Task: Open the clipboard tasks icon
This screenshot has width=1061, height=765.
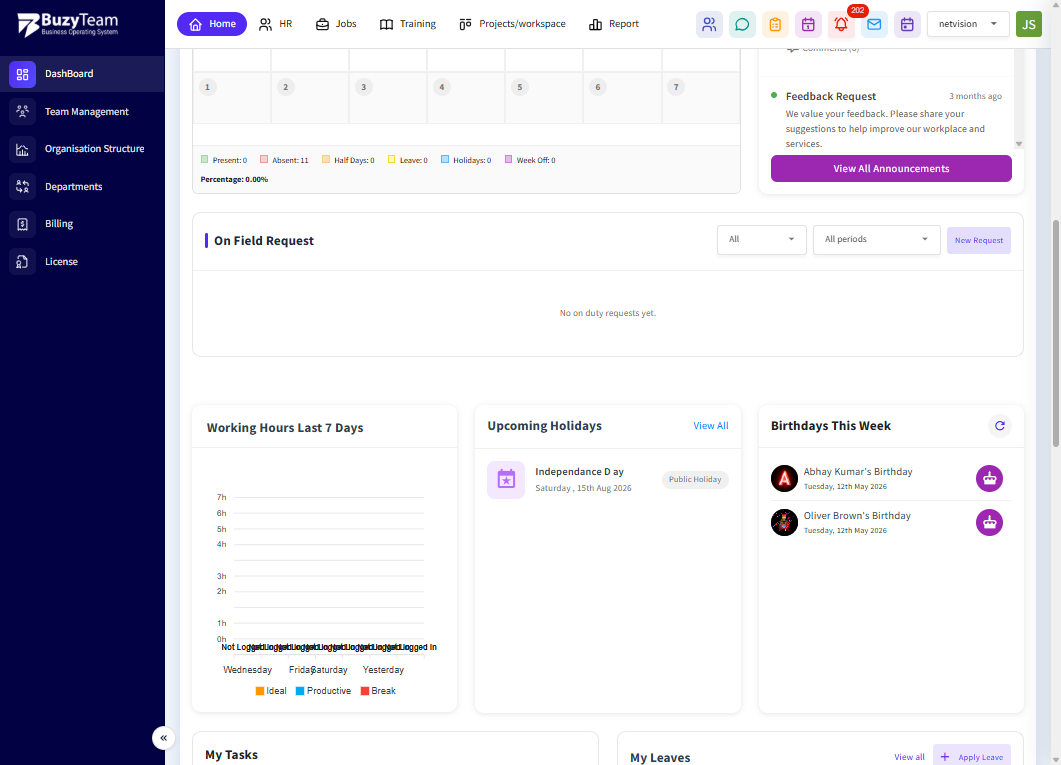Action: pos(775,24)
